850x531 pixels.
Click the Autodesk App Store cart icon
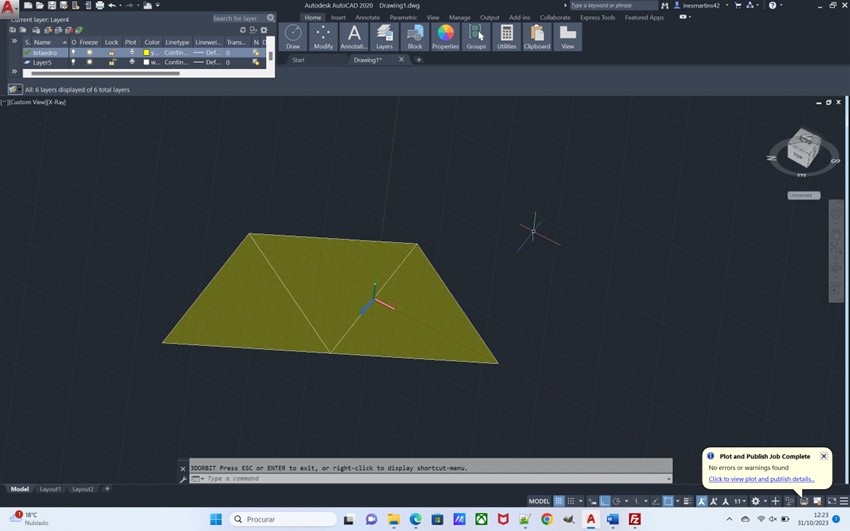tap(738, 5)
